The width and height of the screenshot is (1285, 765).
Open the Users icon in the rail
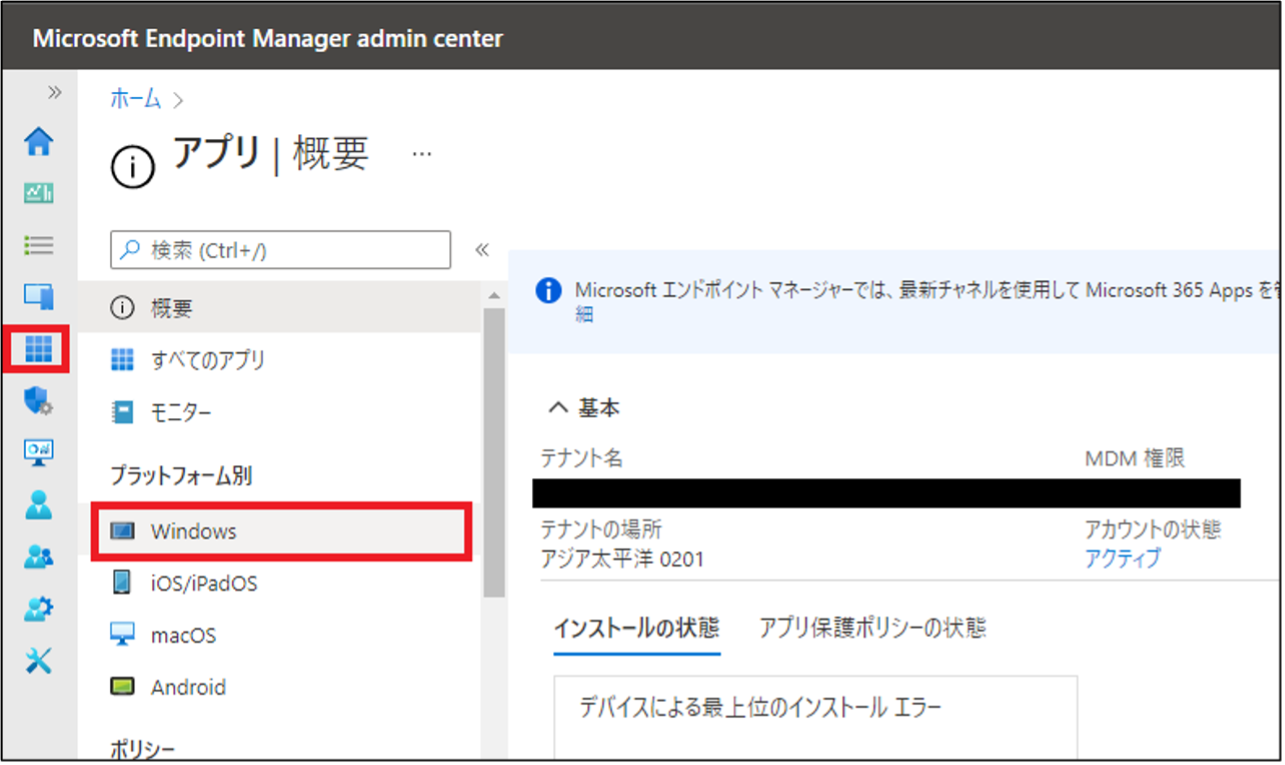tap(39, 505)
